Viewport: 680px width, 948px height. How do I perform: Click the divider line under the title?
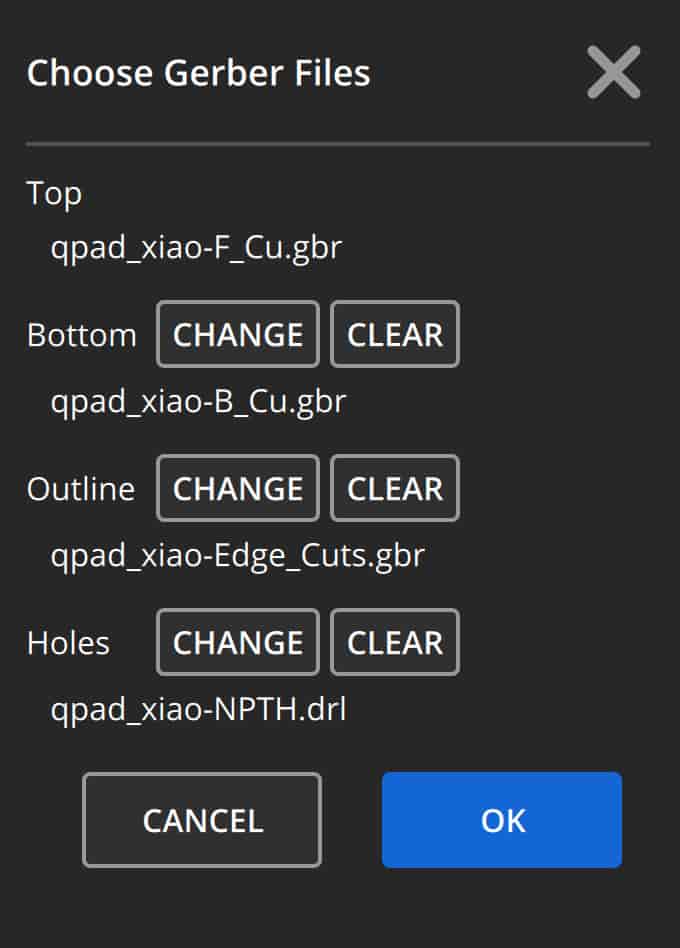(x=338, y=144)
